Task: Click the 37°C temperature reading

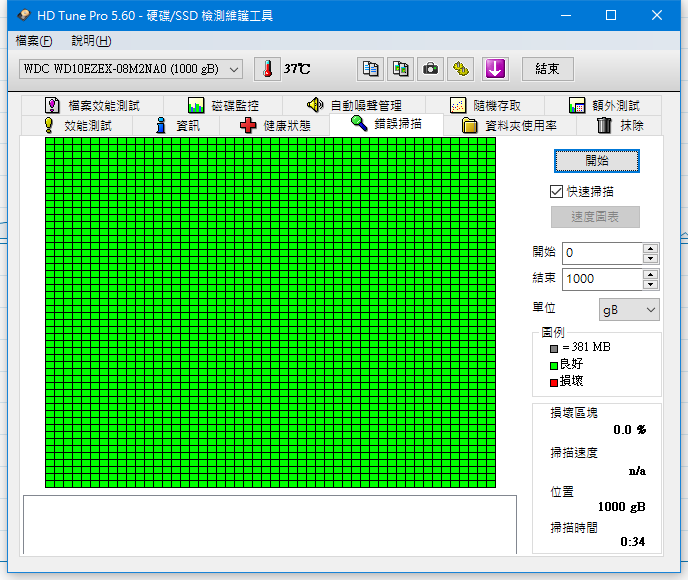Action: click(297, 69)
